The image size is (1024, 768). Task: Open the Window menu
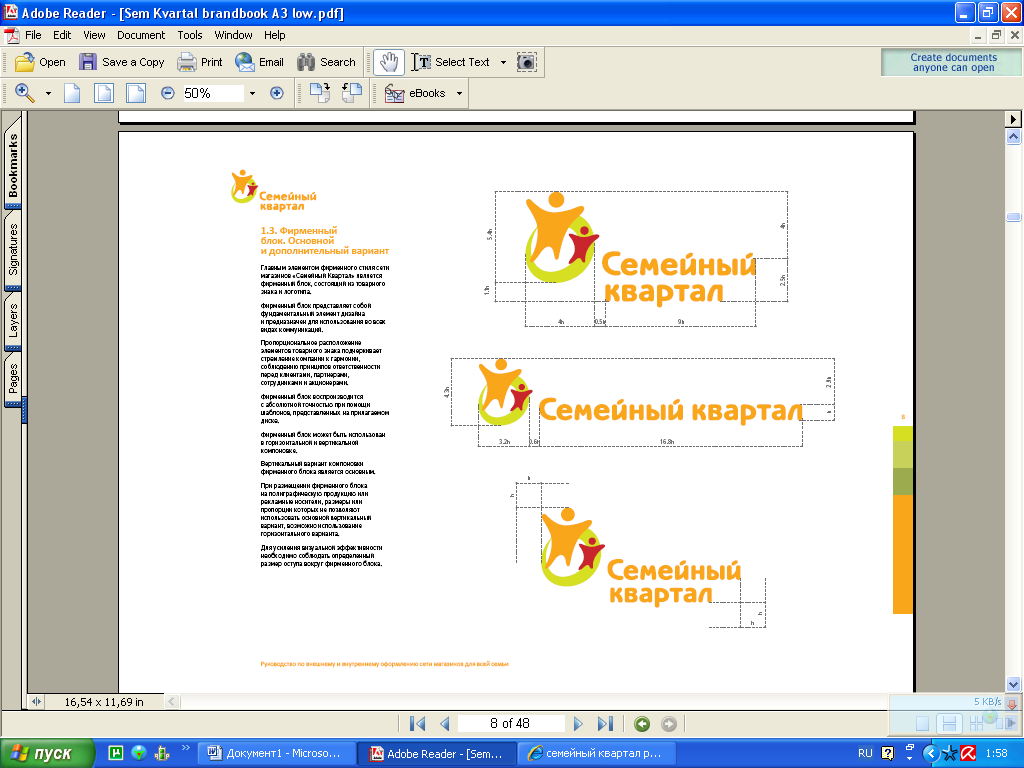point(233,35)
